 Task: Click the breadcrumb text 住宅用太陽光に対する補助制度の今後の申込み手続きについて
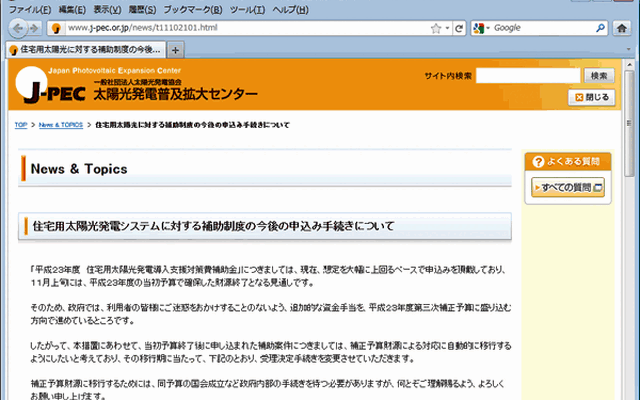tap(192, 125)
